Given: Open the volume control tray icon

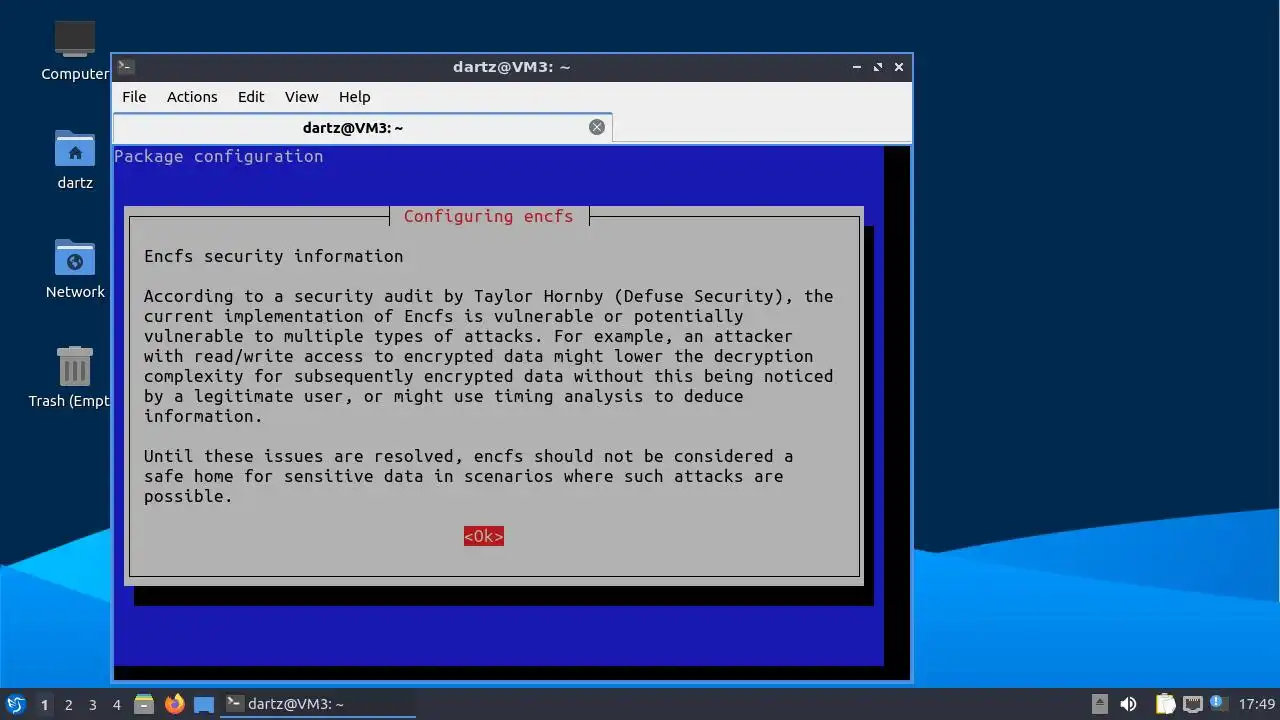Looking at the screenshot, I should [x=1129, y=704].
